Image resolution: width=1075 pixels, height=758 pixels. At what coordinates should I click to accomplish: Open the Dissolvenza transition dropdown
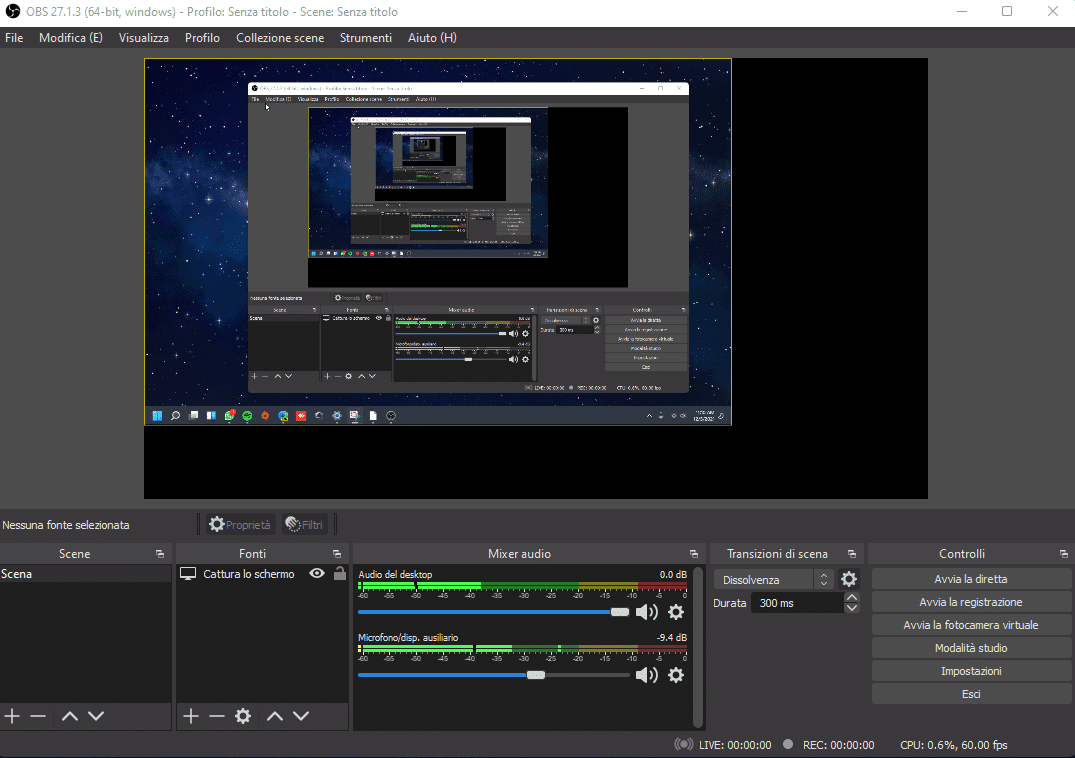(773, 580)
